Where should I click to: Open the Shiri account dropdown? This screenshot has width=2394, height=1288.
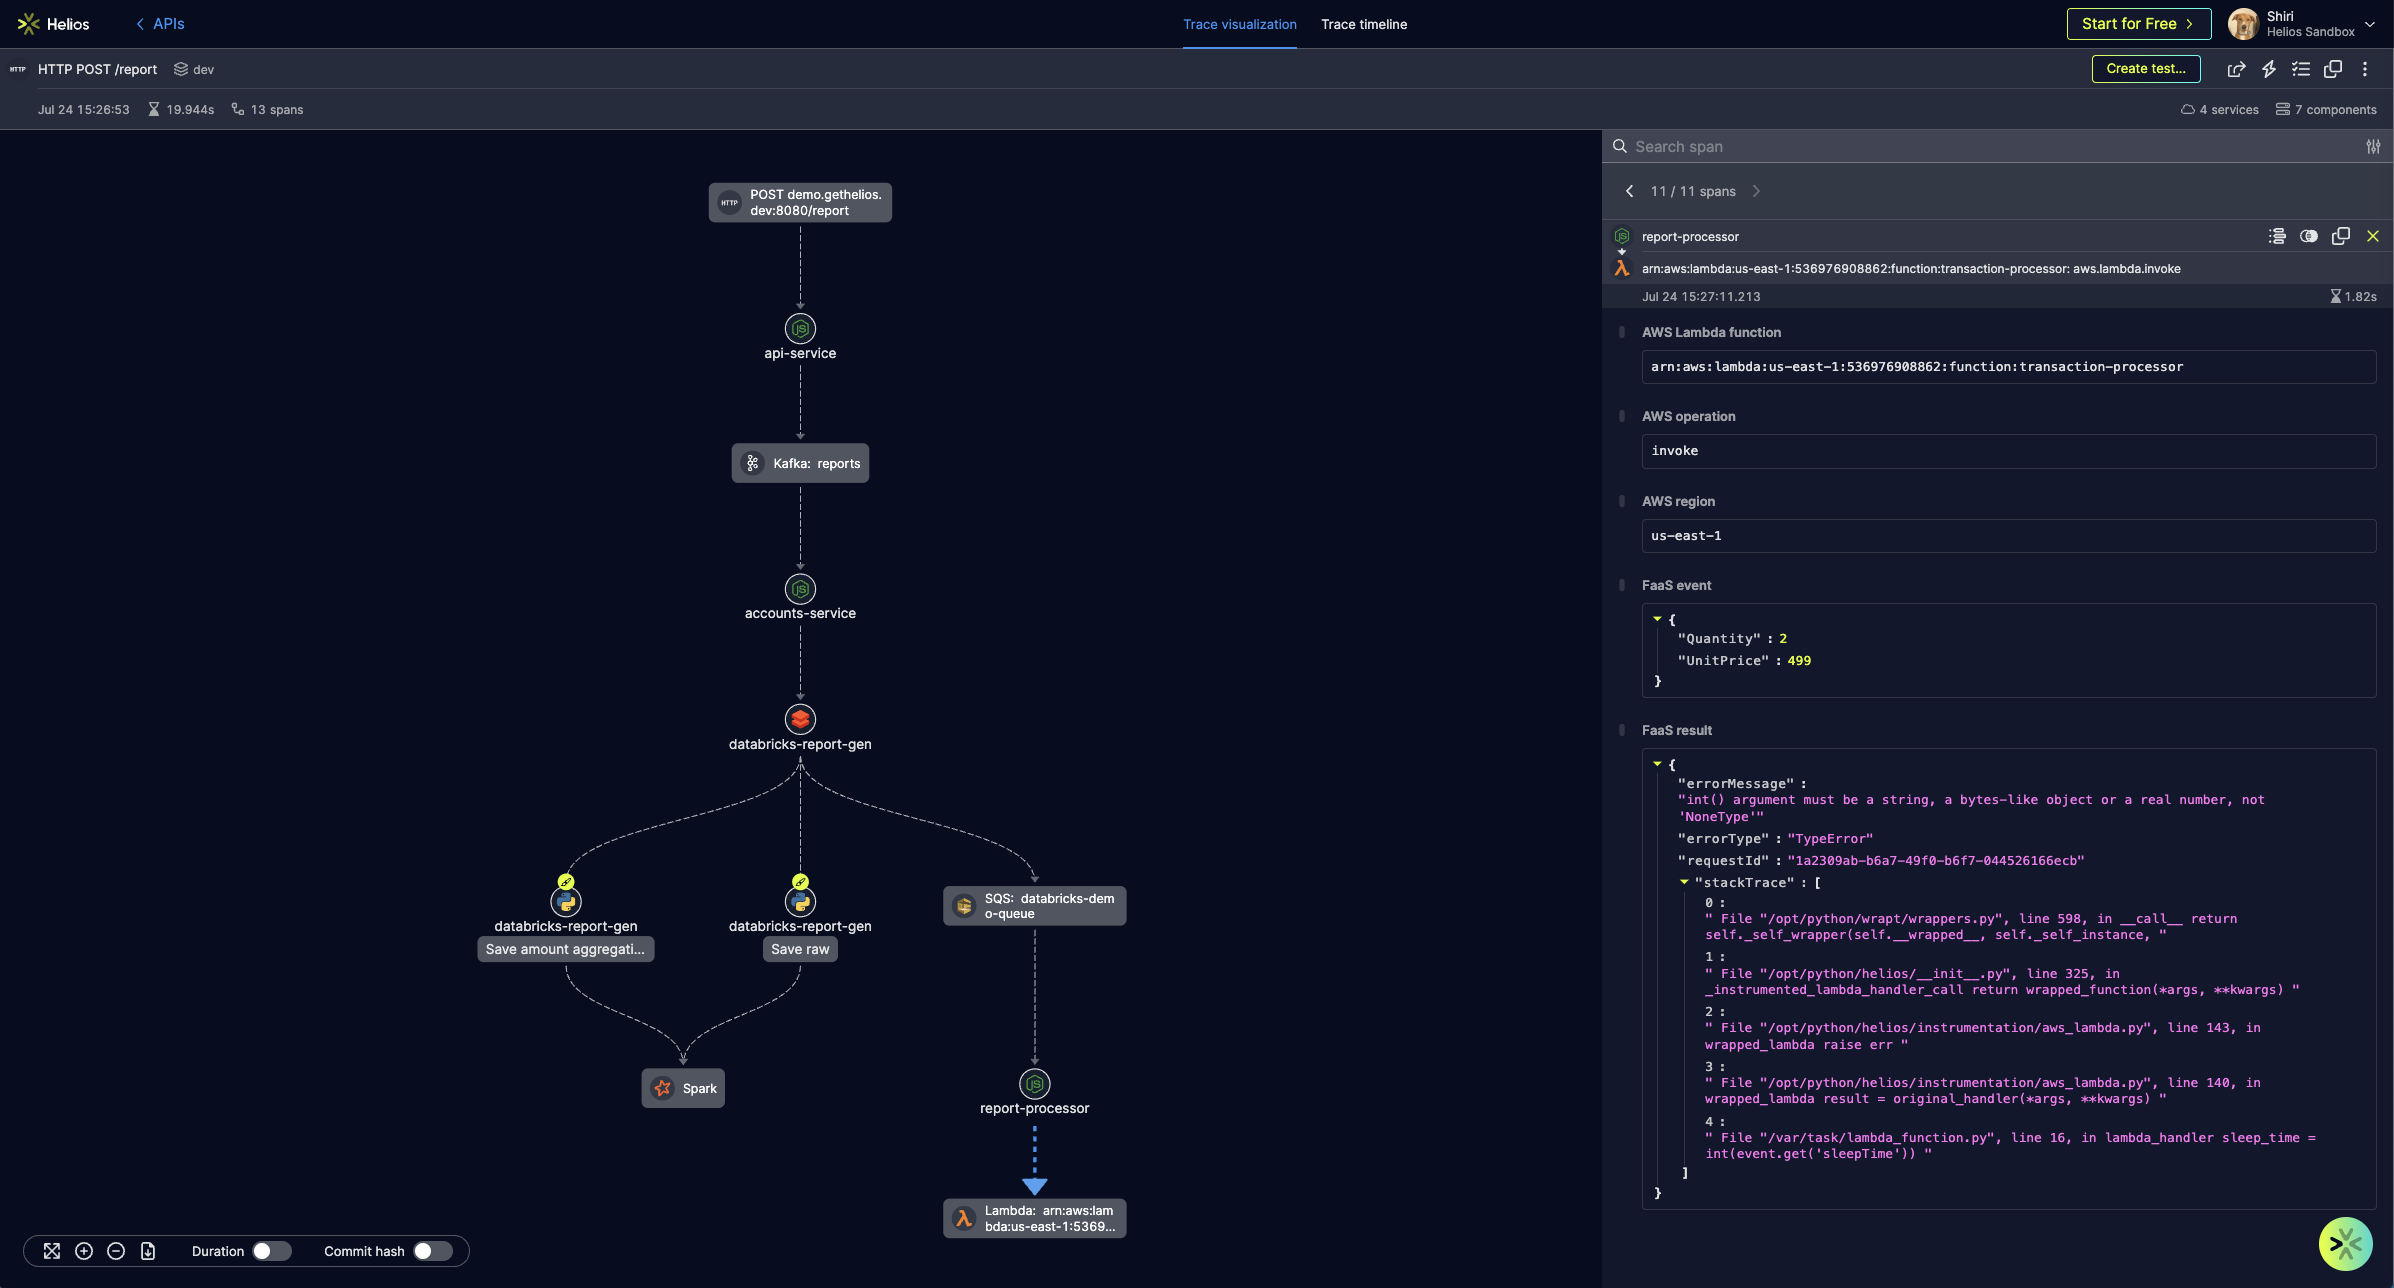(x=2369, y=24)
